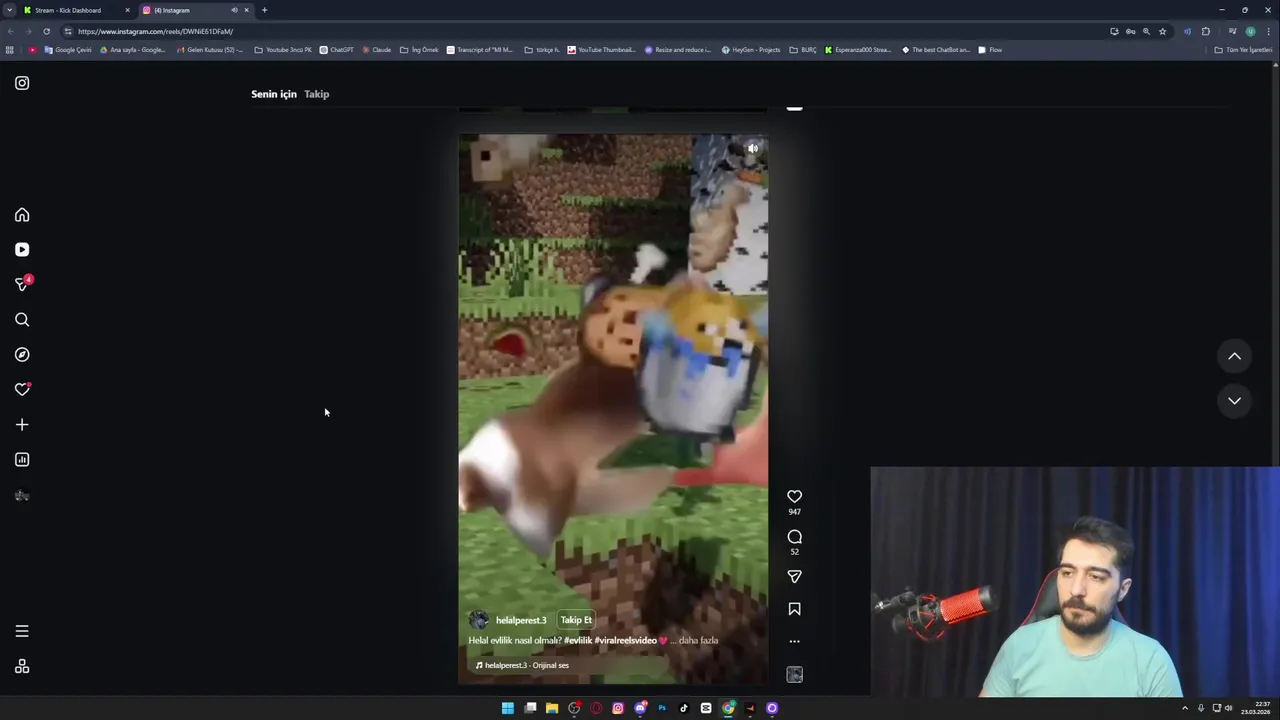Open the browser extensions puzzle icon
The image size is (1280, 720).
pos(1205,31)
